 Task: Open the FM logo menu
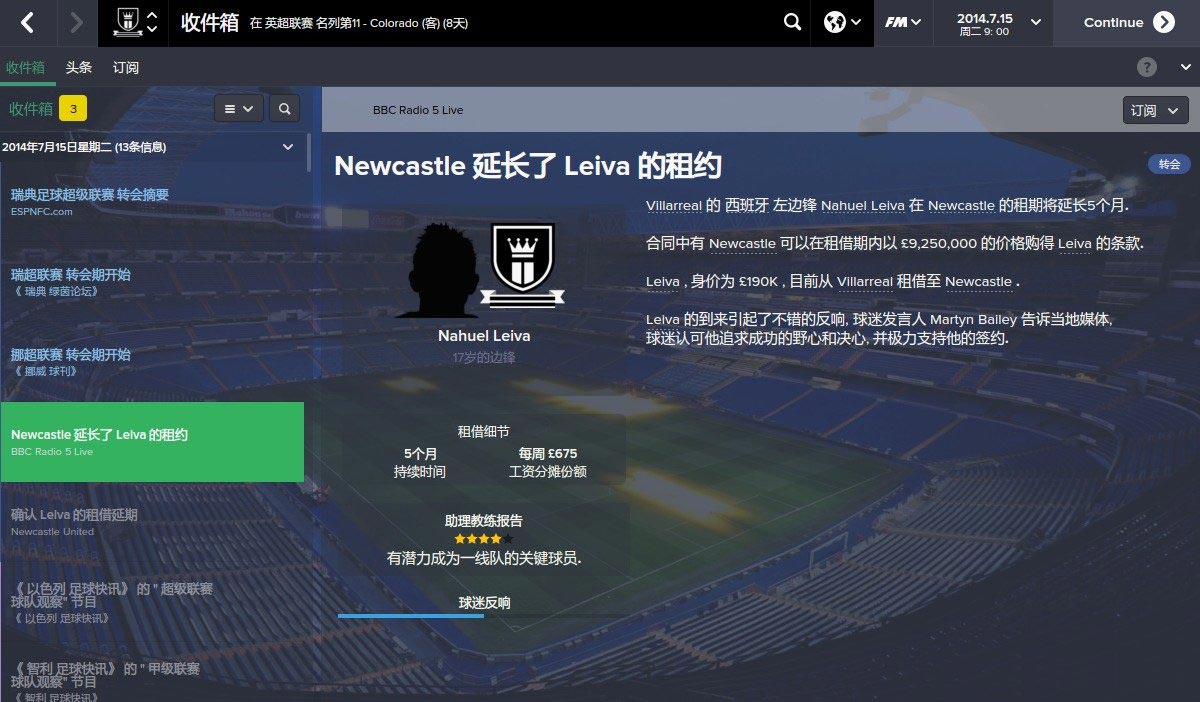coord(903,22)
